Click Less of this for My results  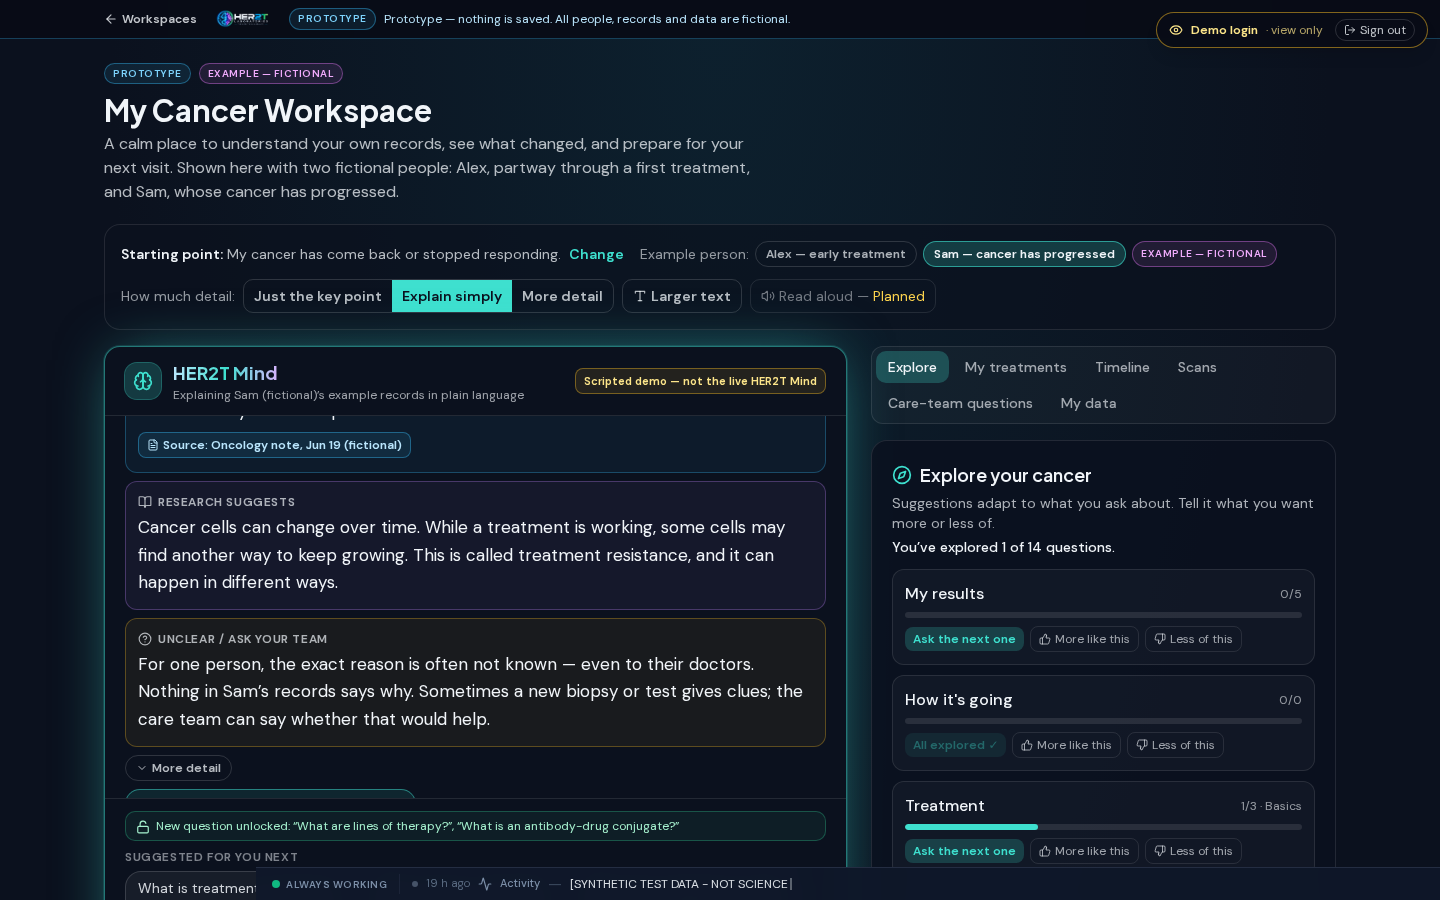(1193, 639)
